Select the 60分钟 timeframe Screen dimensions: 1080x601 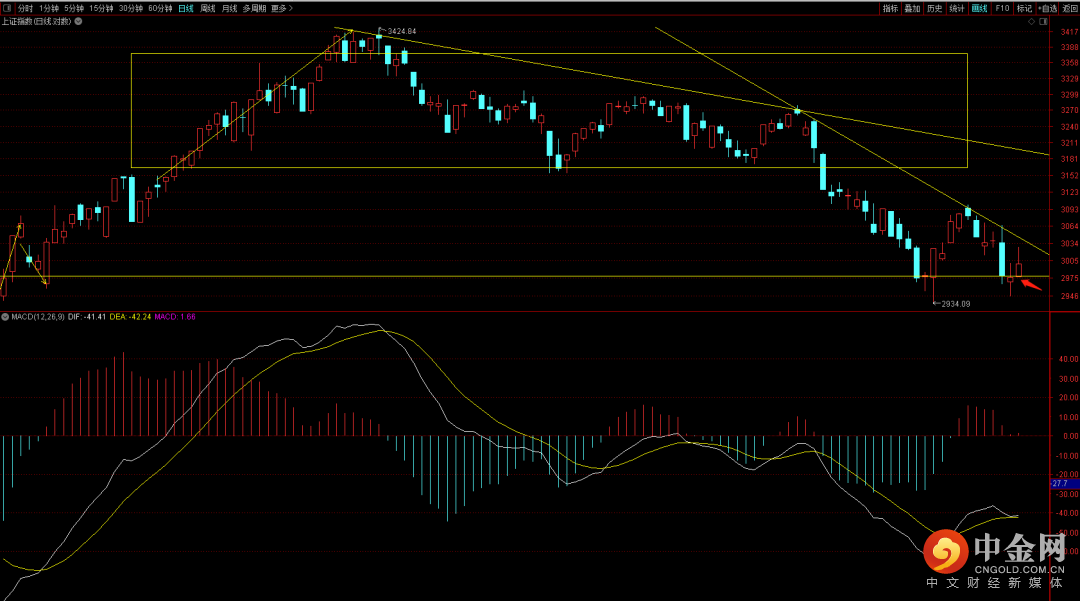pyautogui.click(x=160, y=8)
